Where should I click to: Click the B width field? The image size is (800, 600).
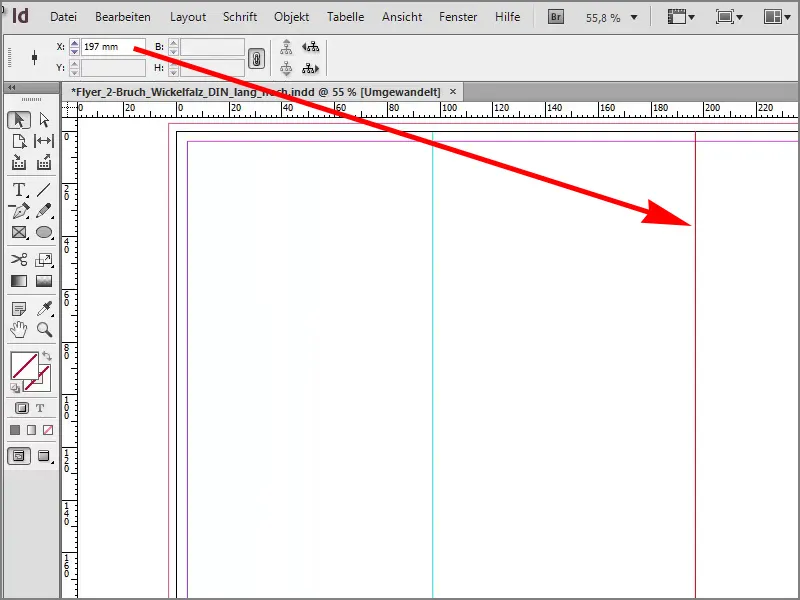click(212, 47)
